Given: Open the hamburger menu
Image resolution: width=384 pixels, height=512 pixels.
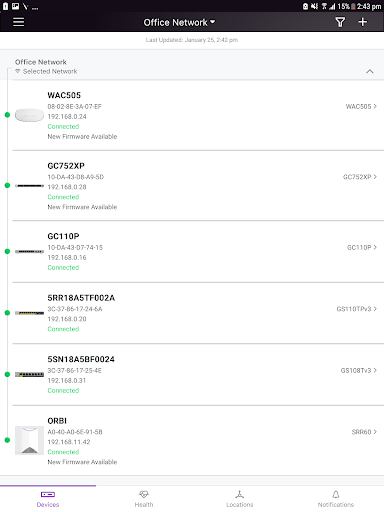Looking at the screenshot, I should click(18, 22).
